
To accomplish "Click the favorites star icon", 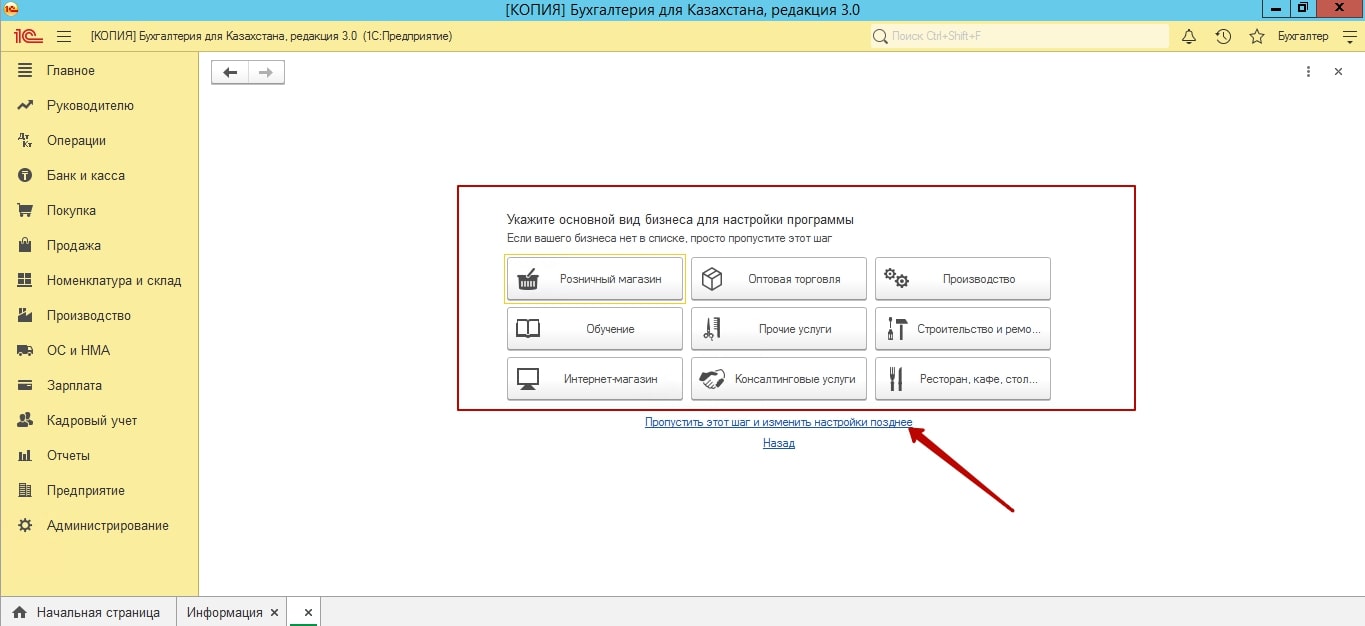I will (x=1257, y=36).
